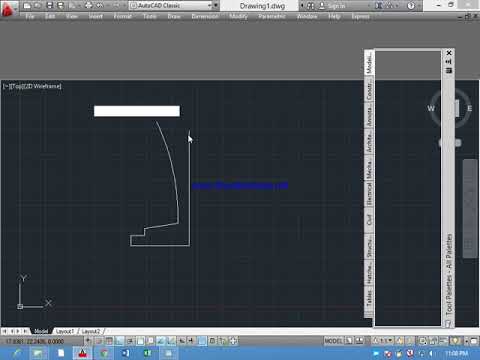480x360 pixels.
Task: Switch to Structural tool palette tab
Action: [x=369, y=247]
